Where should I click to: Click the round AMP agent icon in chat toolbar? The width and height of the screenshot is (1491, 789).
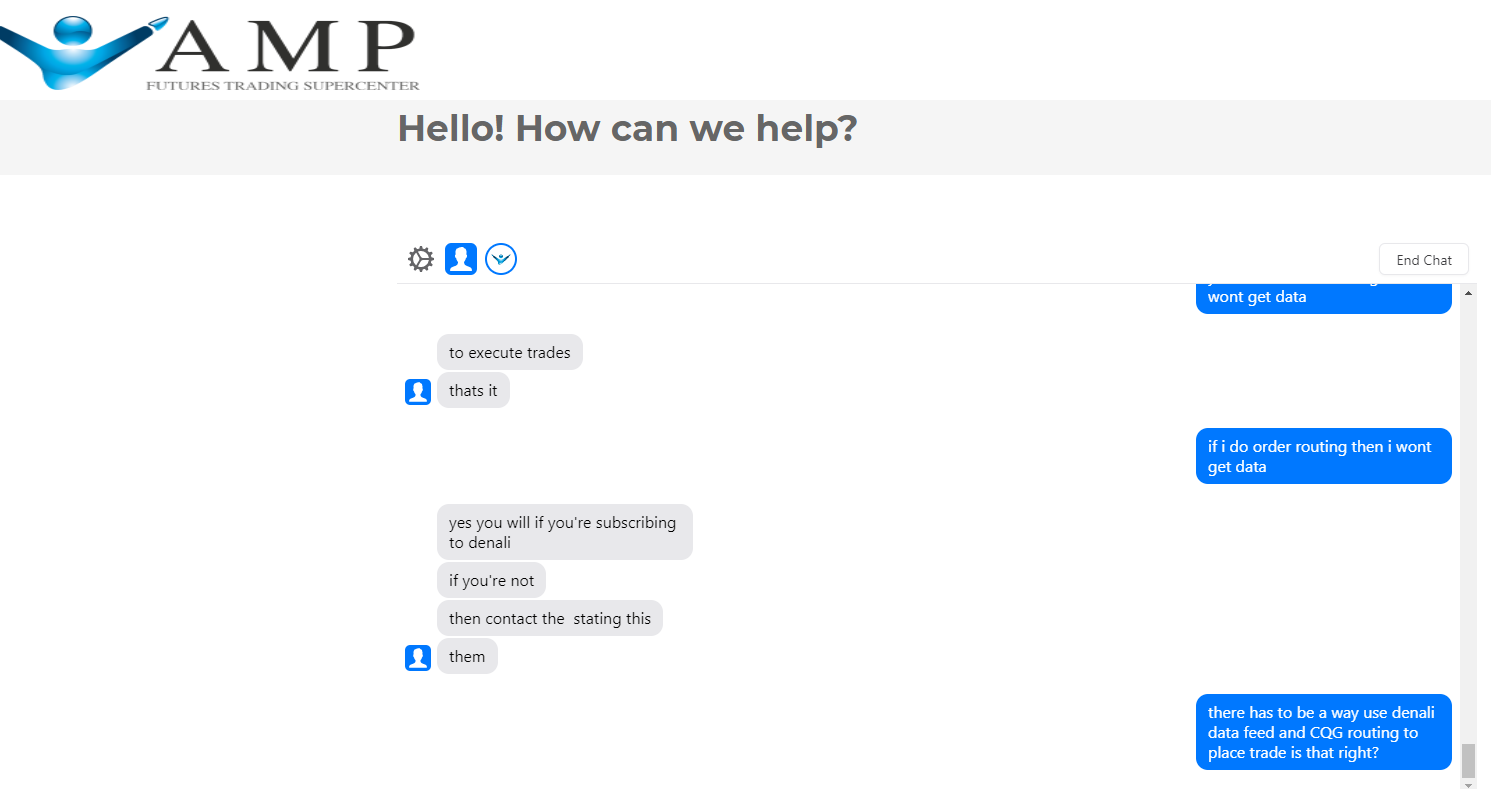(501, 260)
